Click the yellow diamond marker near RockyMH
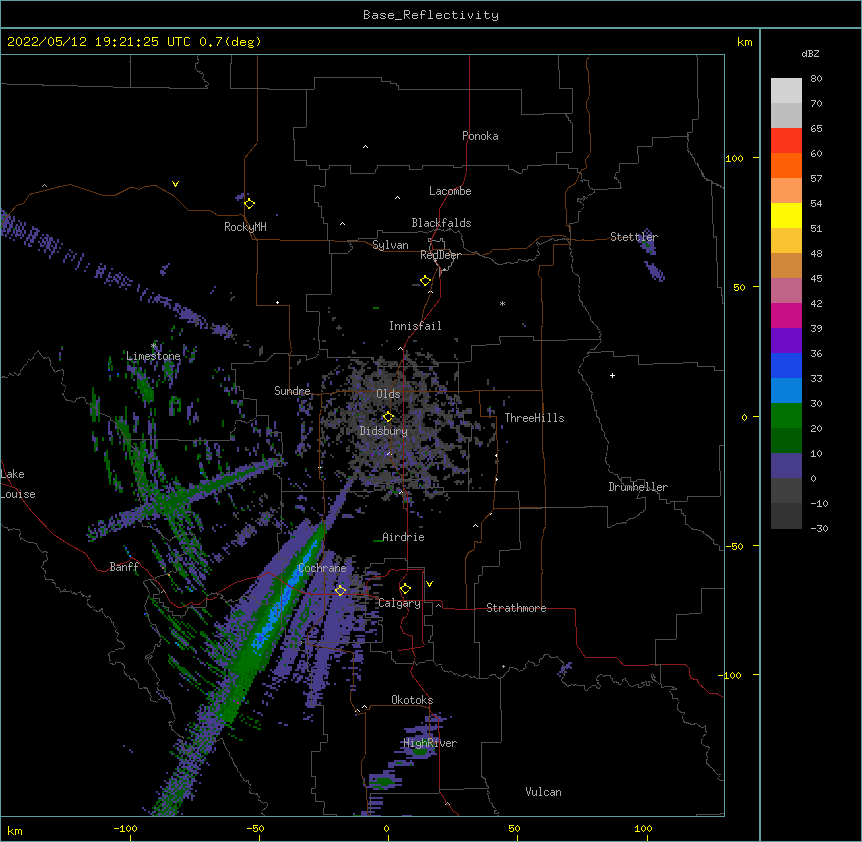This screenshot has width=862, height=842. pyautogui.click(x=250, y=204)
